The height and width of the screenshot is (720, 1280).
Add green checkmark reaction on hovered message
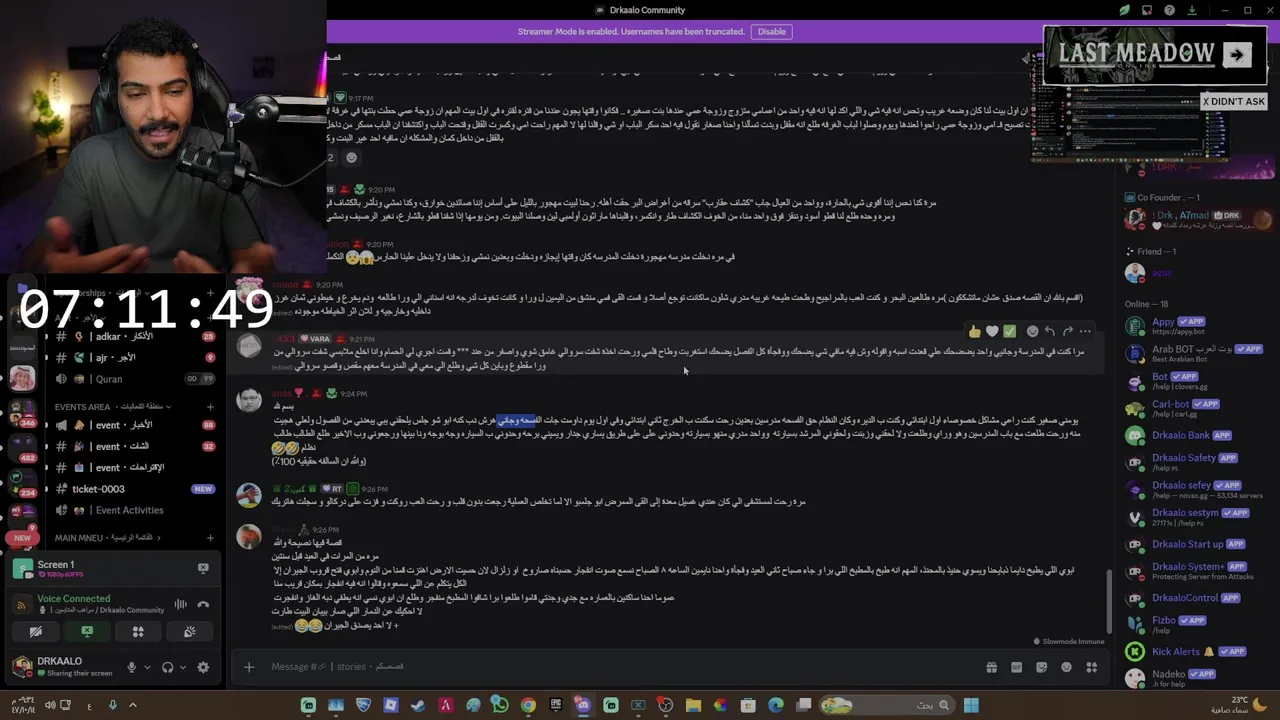[1010, 331]
